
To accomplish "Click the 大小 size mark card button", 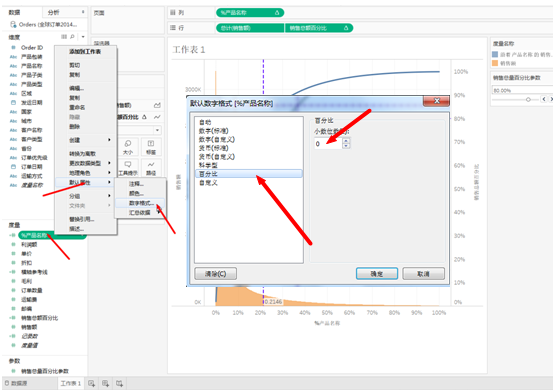I will click(128, 147).
